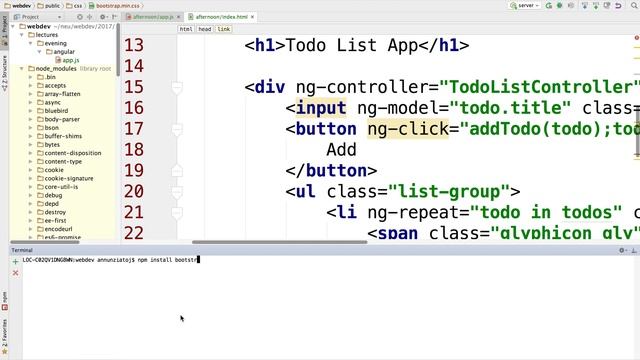Run the server configuration with the green rerun icon
640x360 pixels.
click(549, 5)
